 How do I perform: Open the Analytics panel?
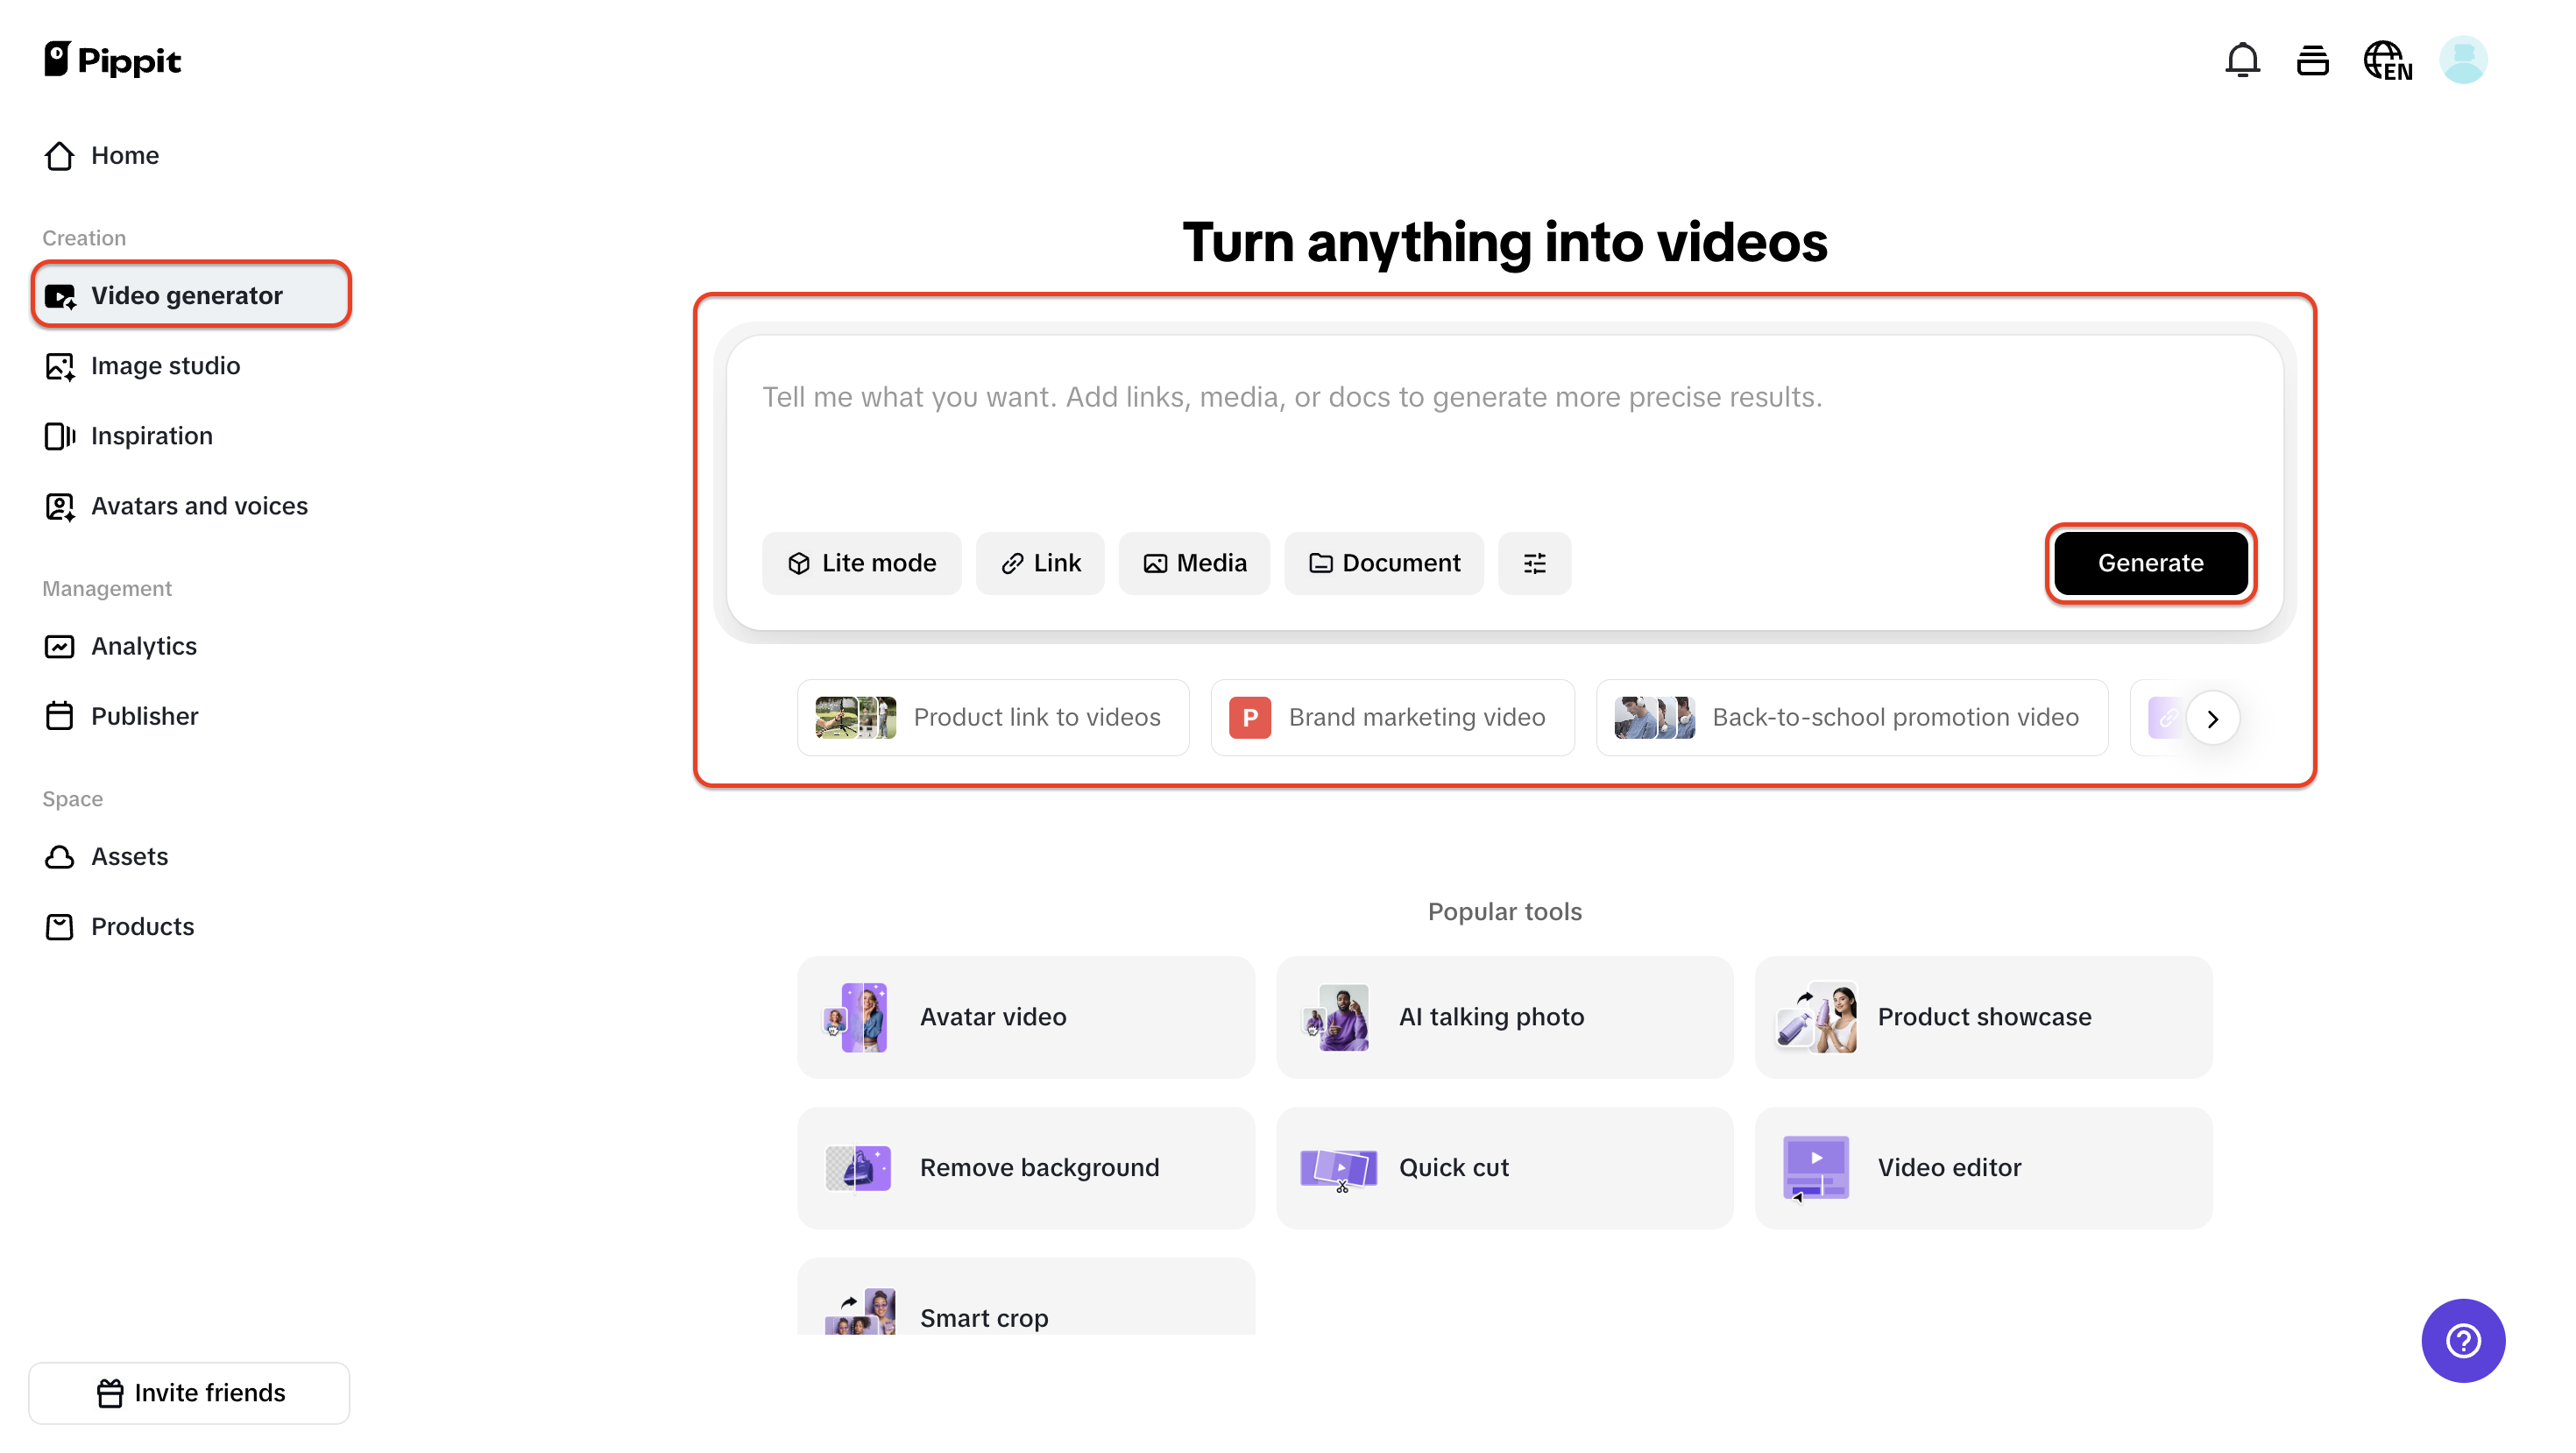click(x=144, y=646)
